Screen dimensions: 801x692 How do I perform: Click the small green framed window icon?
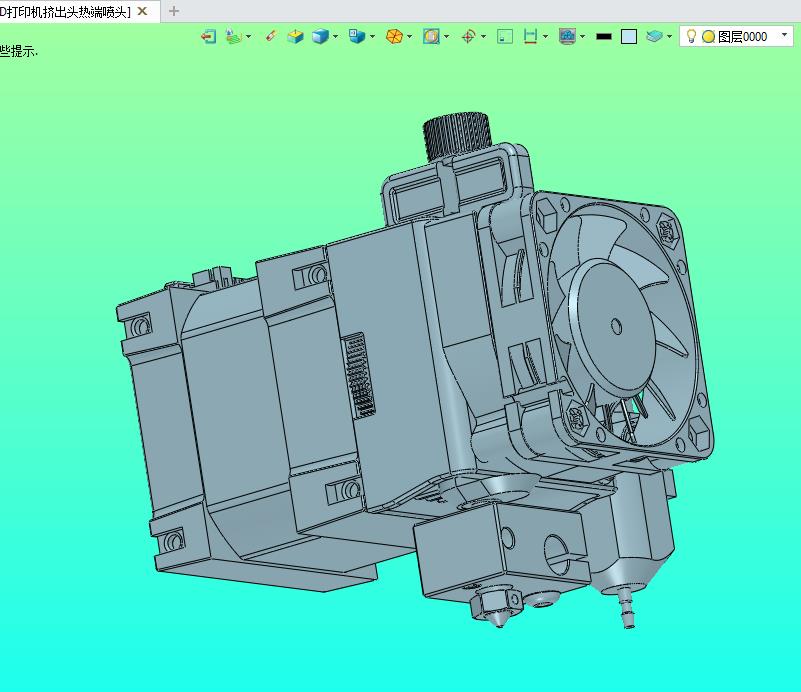(505, 37)
